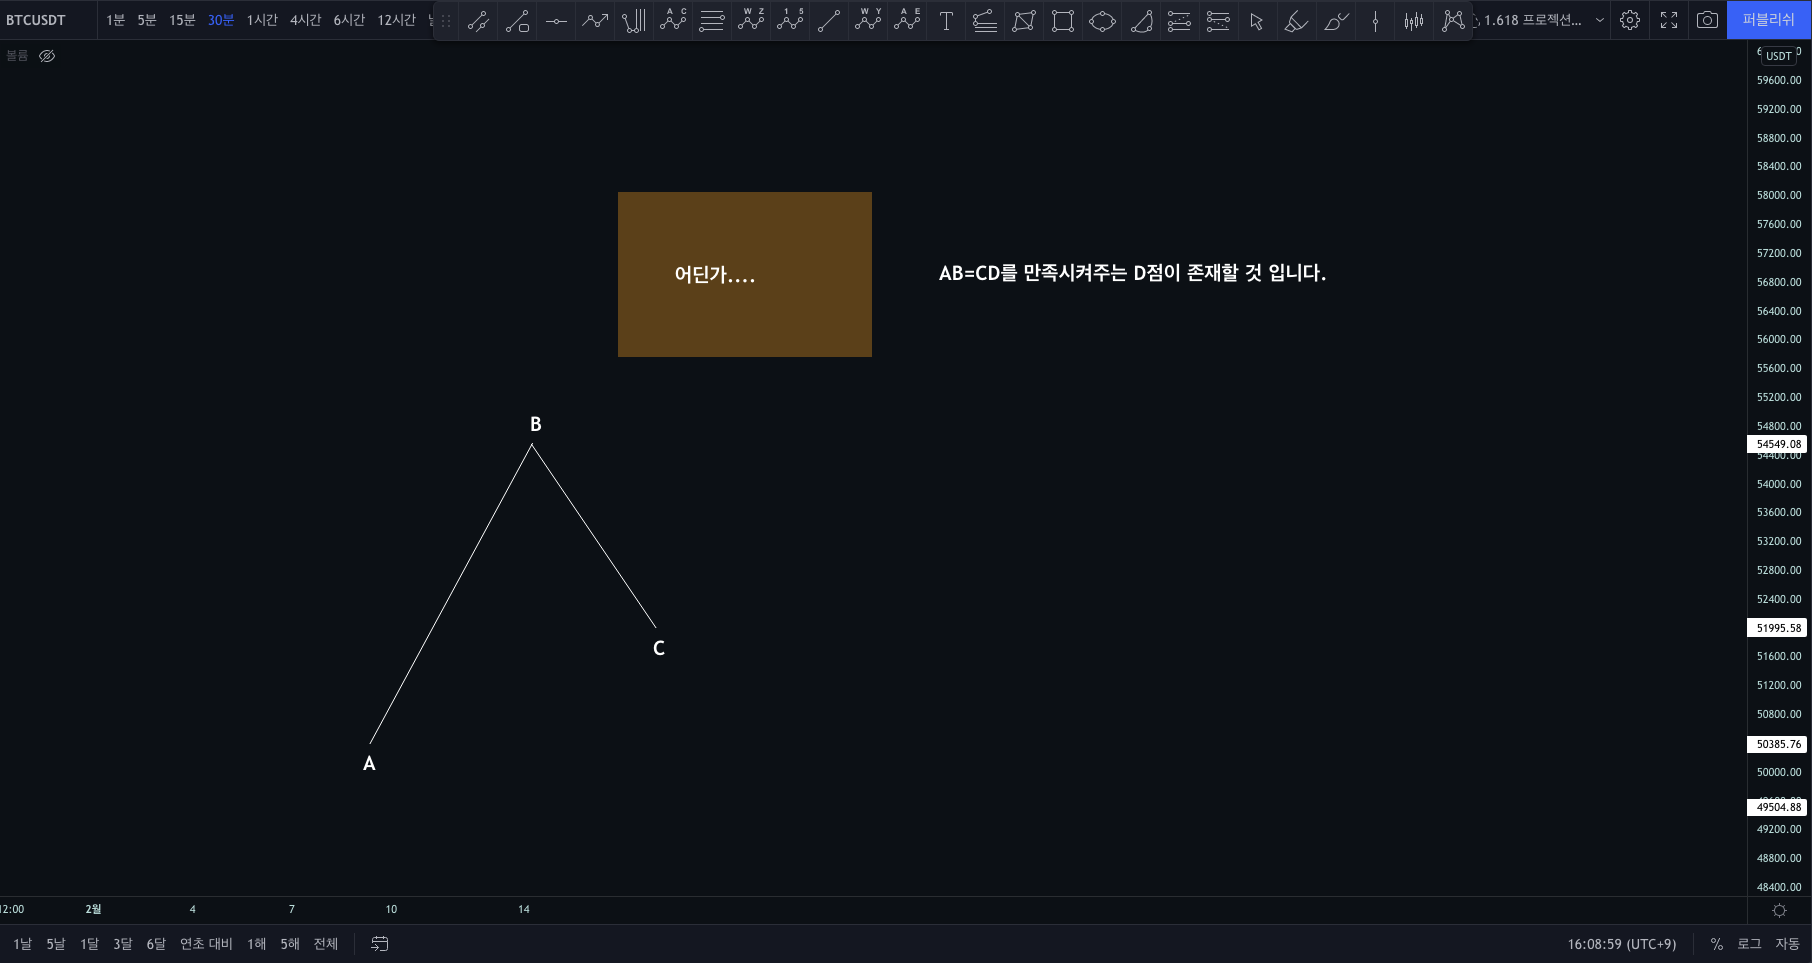Set date range to 5해
1812x963 pixels.
coord(290,944)
